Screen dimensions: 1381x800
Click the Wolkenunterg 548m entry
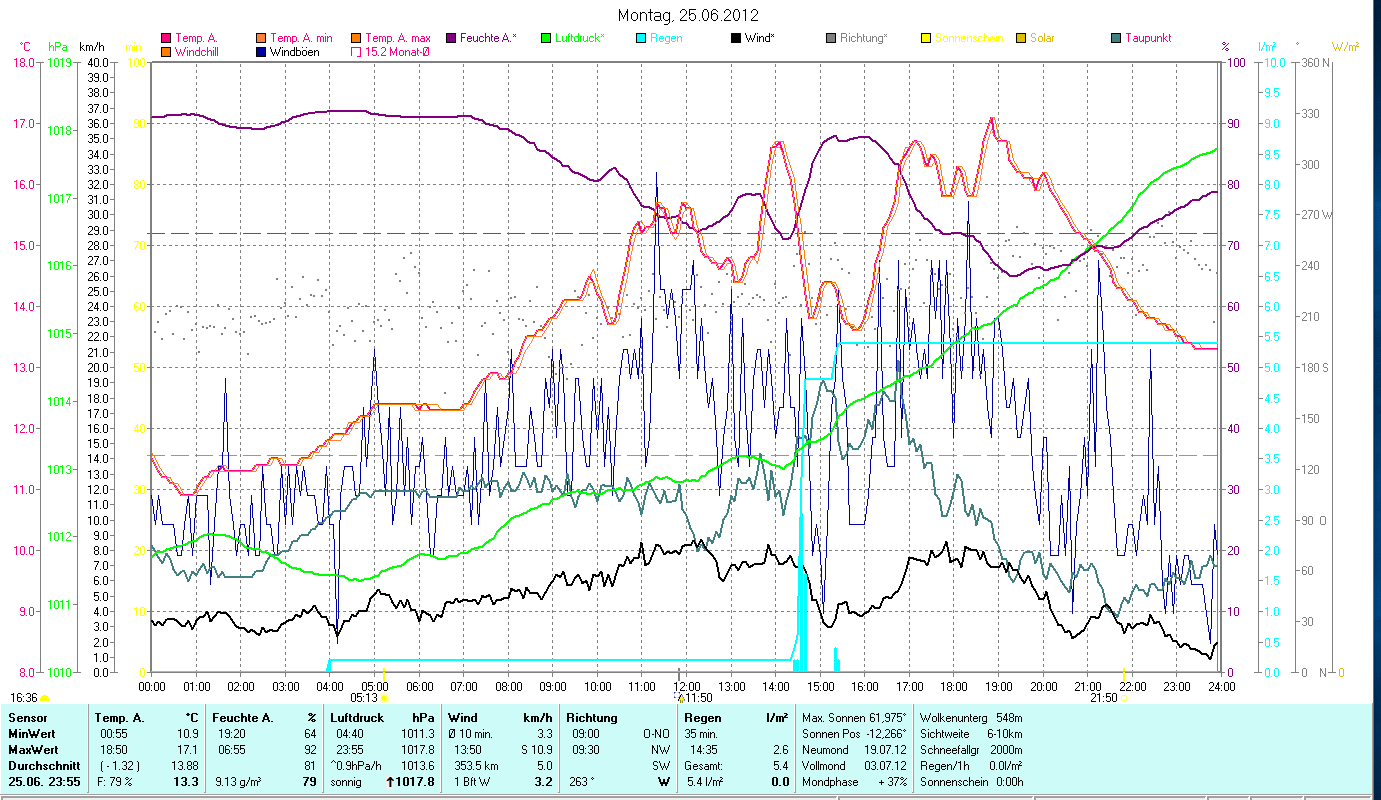[970, 718]
